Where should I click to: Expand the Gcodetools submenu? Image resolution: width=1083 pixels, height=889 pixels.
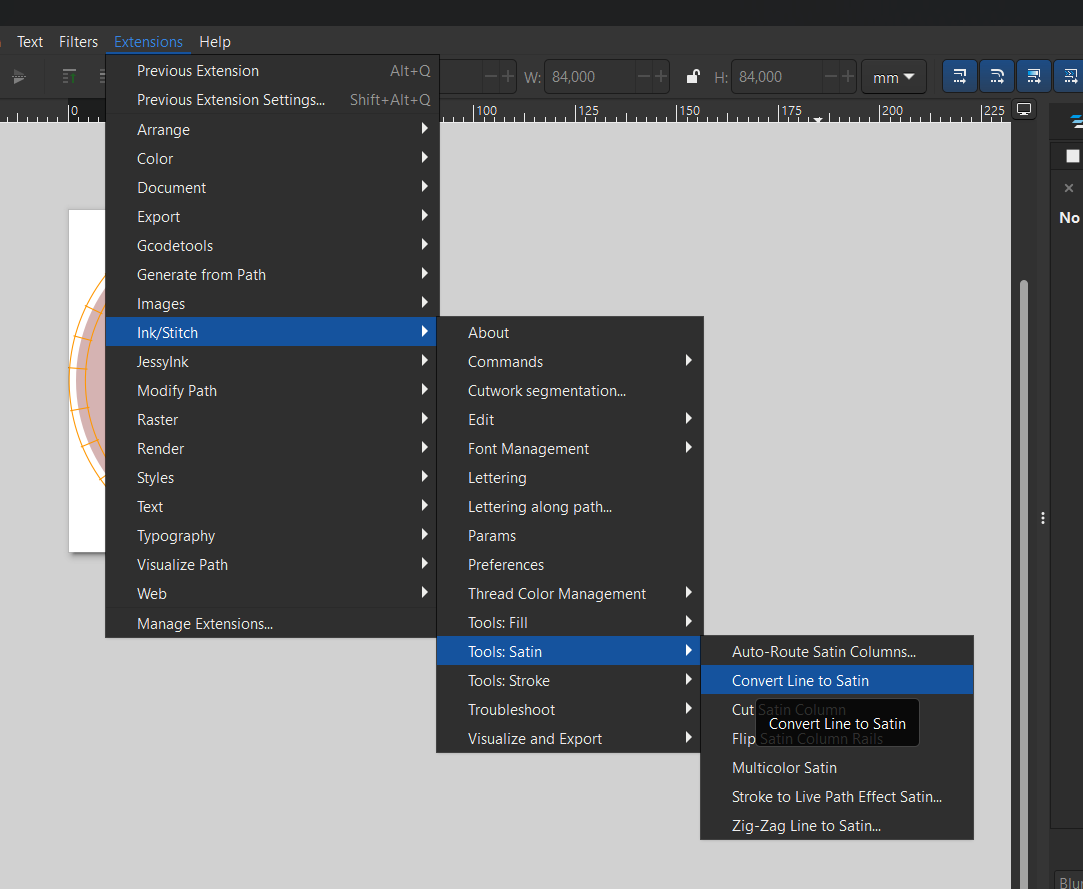pos(272,246)
